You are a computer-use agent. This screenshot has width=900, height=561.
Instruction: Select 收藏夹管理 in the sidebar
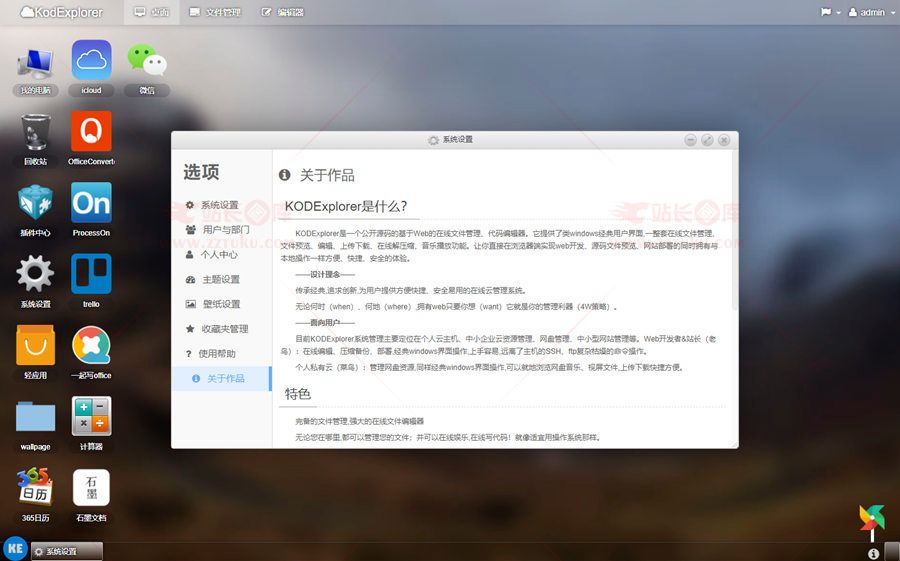click(221, 329)
